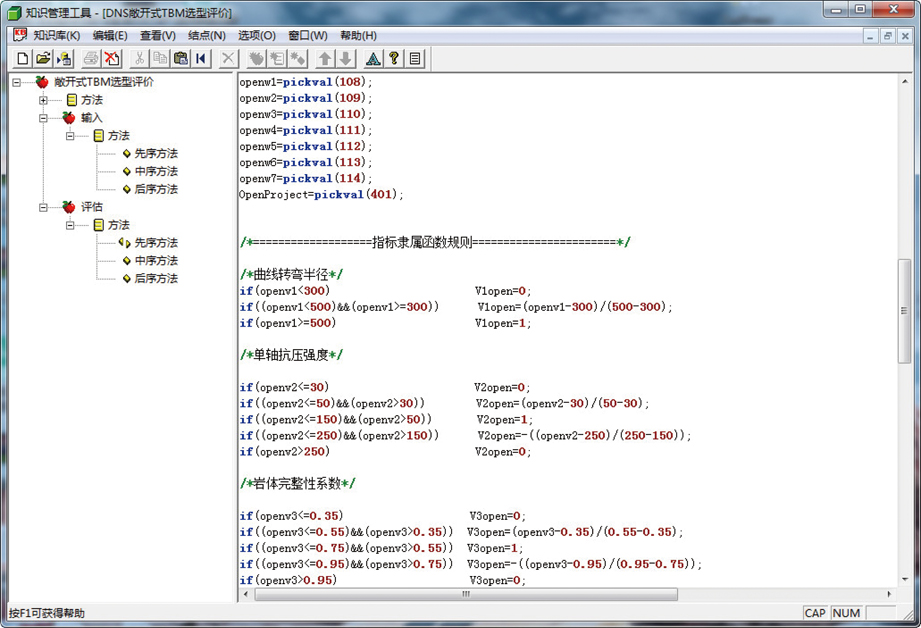Click the scissors Cut icon
The height and width of the screenshot is (628, 921).
click(x=139, y=58)
